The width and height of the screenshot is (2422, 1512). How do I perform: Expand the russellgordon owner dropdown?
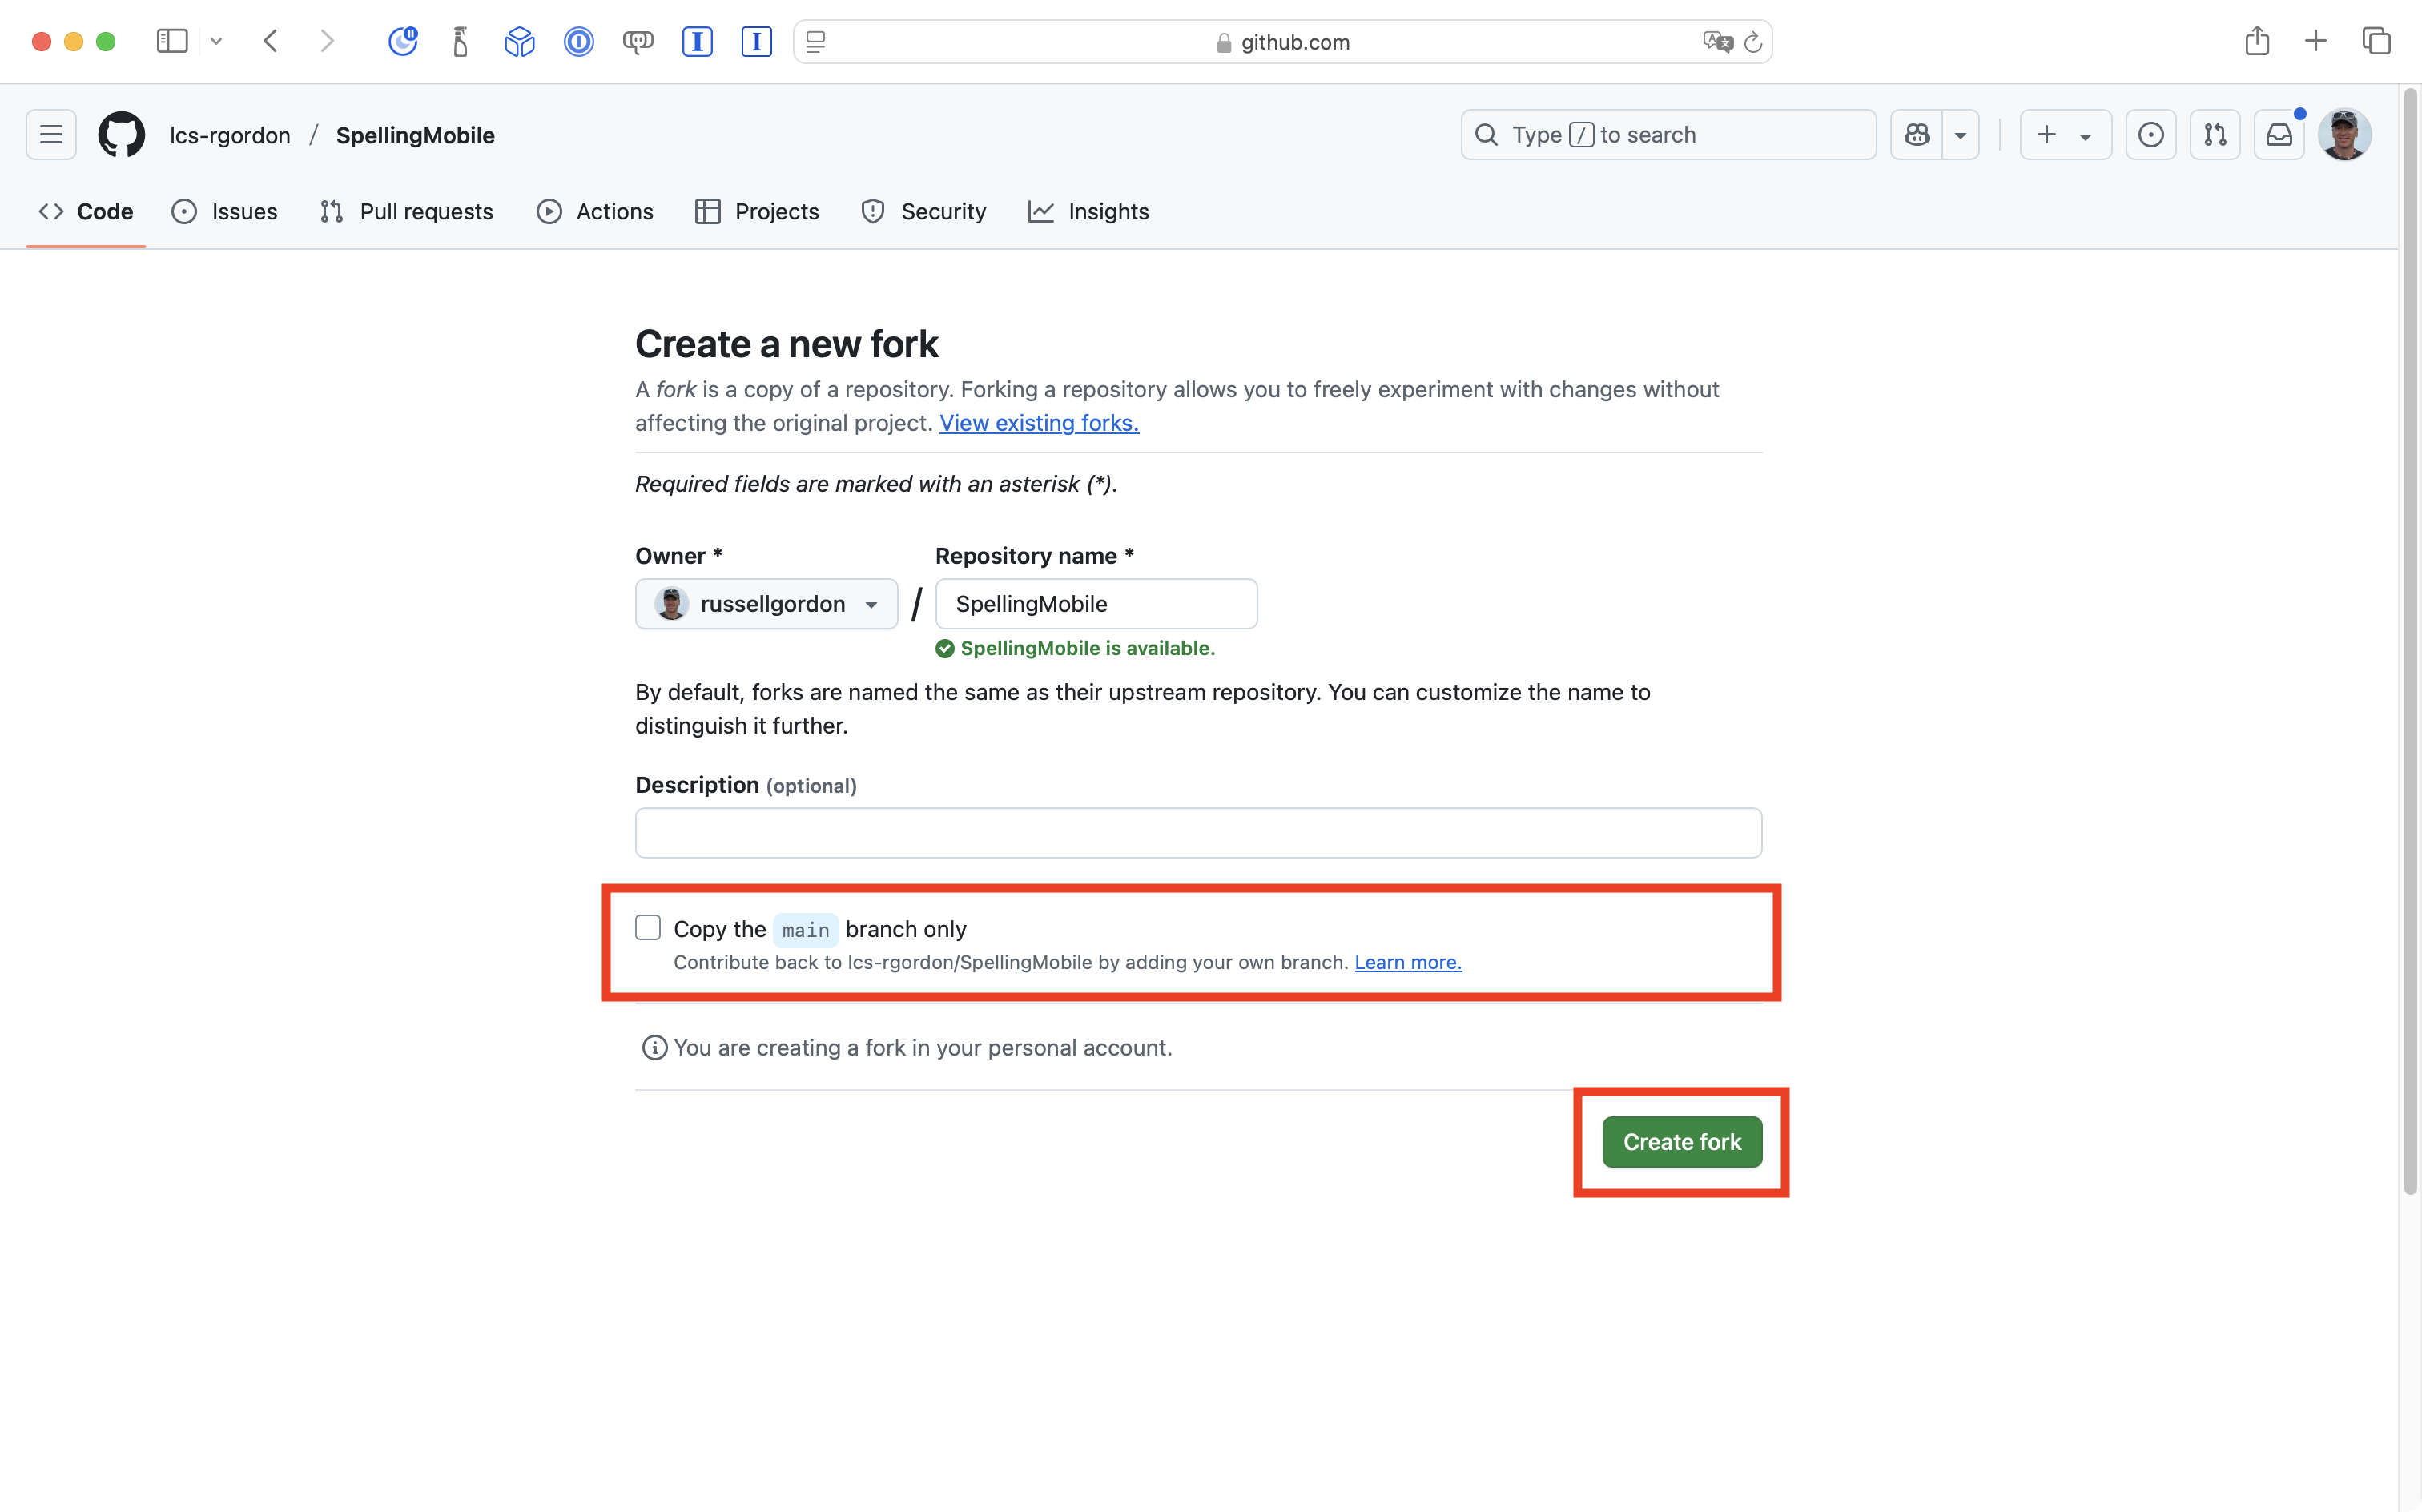[766, 604]
